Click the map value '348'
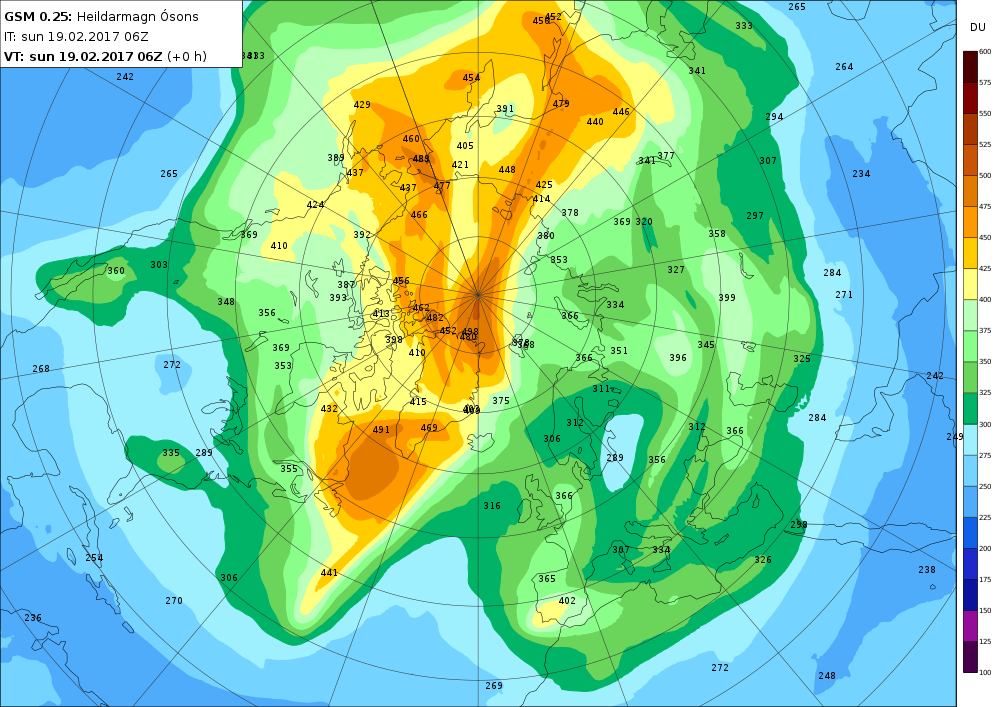The image size is (1000, 707). coord(226,302)
